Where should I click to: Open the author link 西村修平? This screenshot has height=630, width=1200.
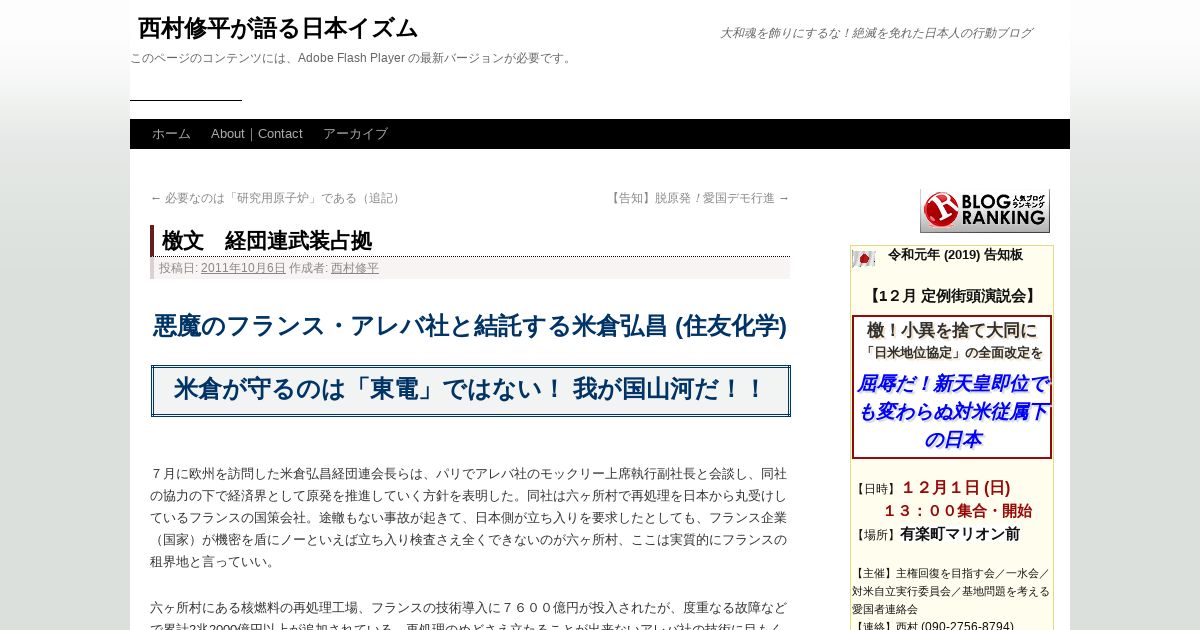click(355, 268)
